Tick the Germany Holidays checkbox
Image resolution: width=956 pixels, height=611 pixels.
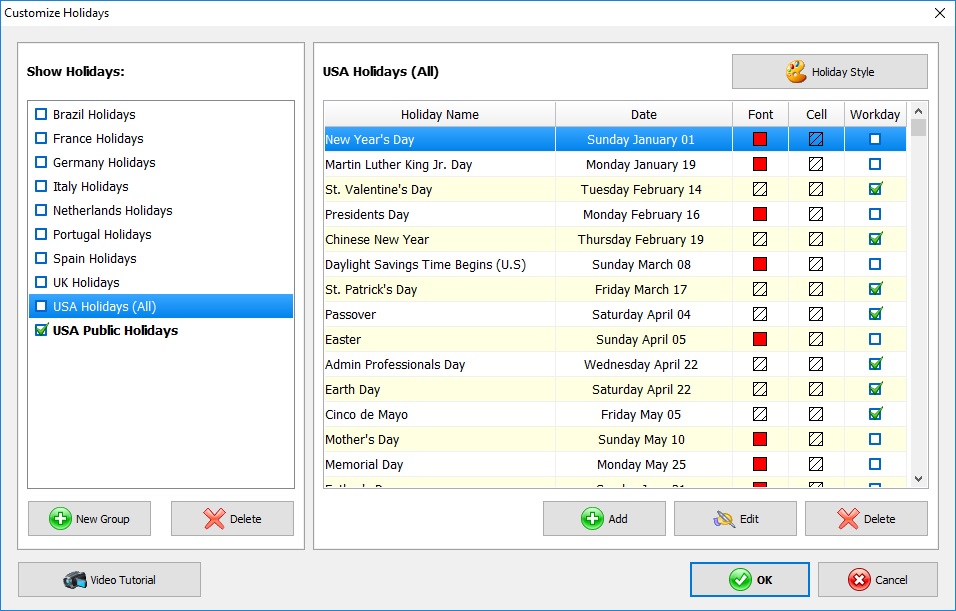[41, 162]
